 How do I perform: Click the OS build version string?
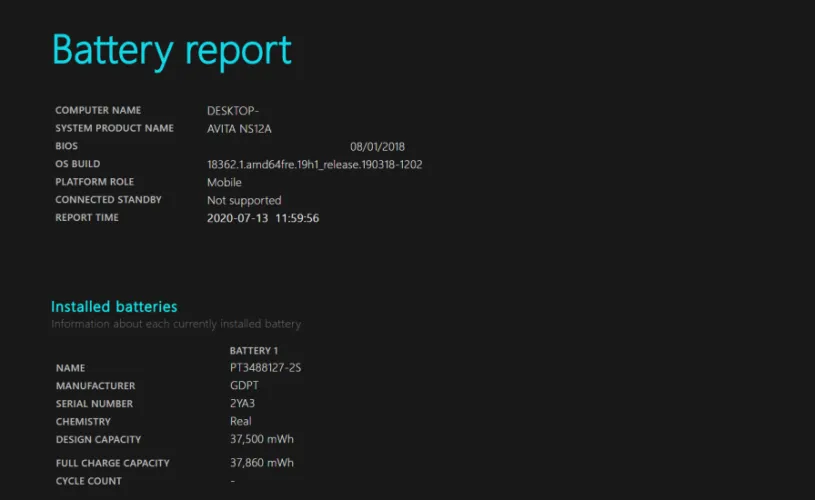[314, 165]
